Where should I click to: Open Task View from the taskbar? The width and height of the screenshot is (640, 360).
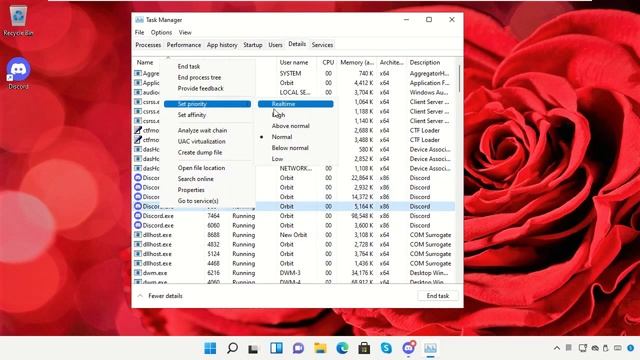(253, 348)
